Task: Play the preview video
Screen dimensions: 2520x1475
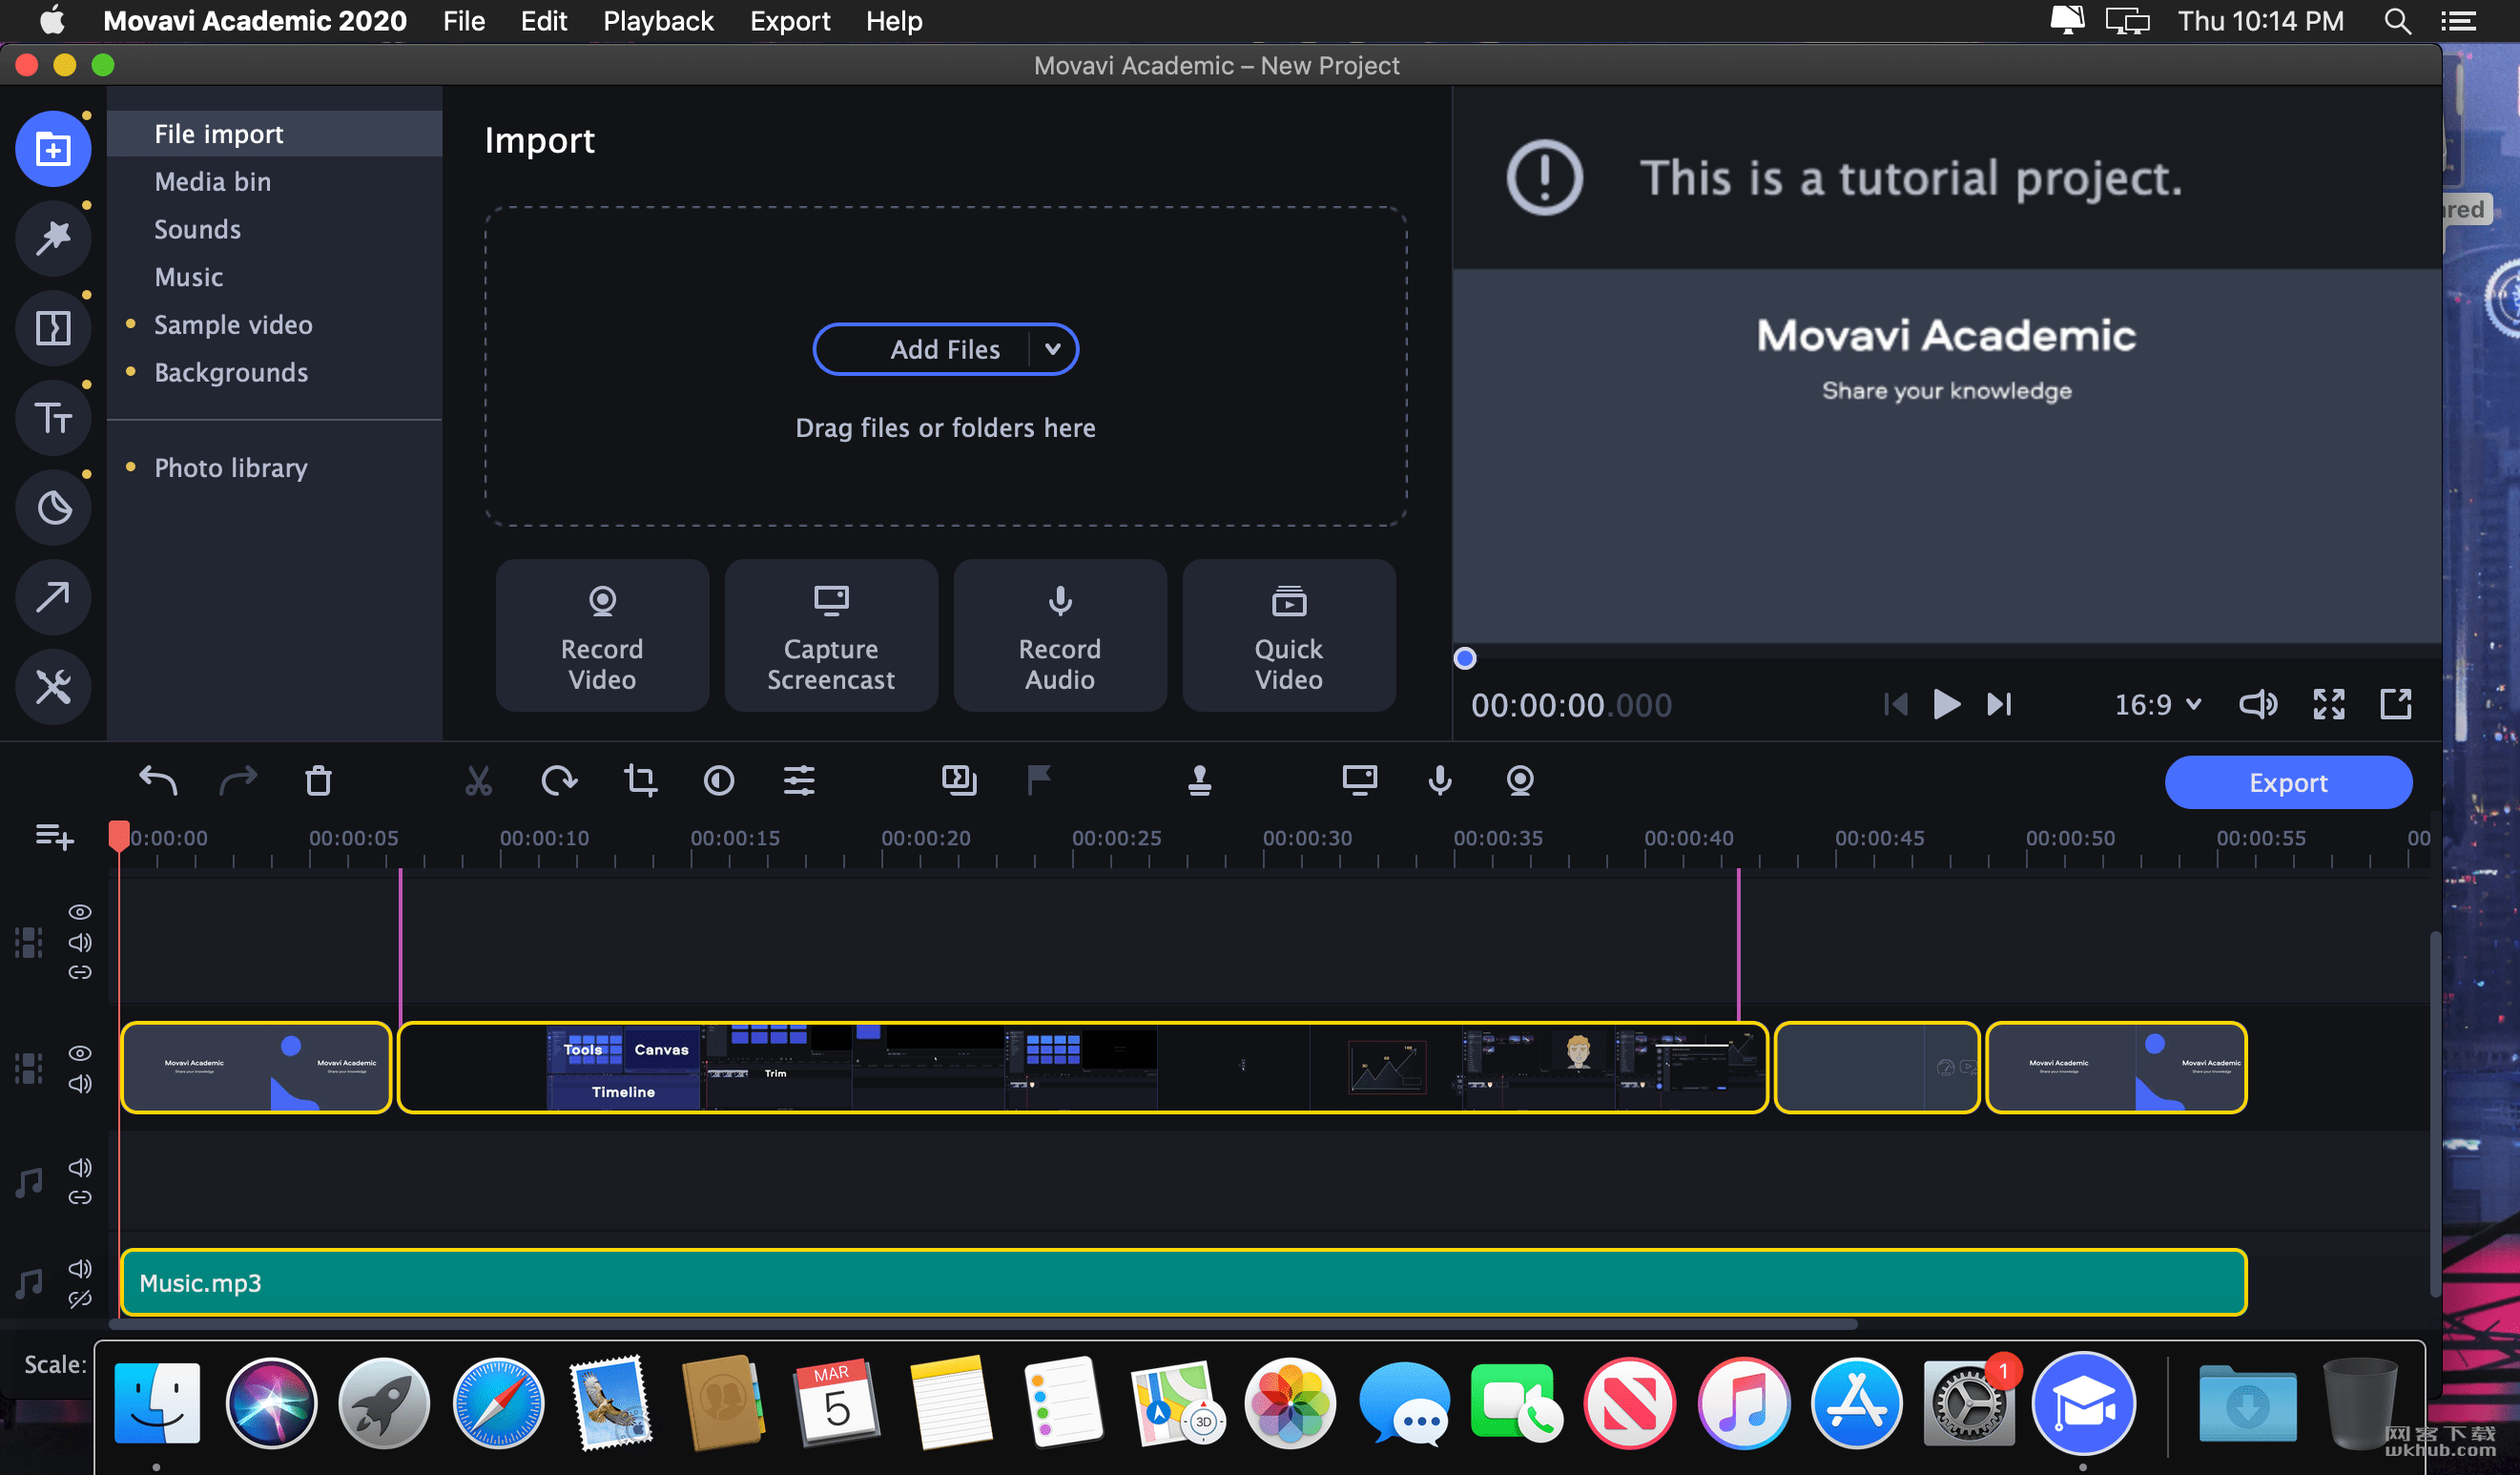Action: (x=1946, y=705)
